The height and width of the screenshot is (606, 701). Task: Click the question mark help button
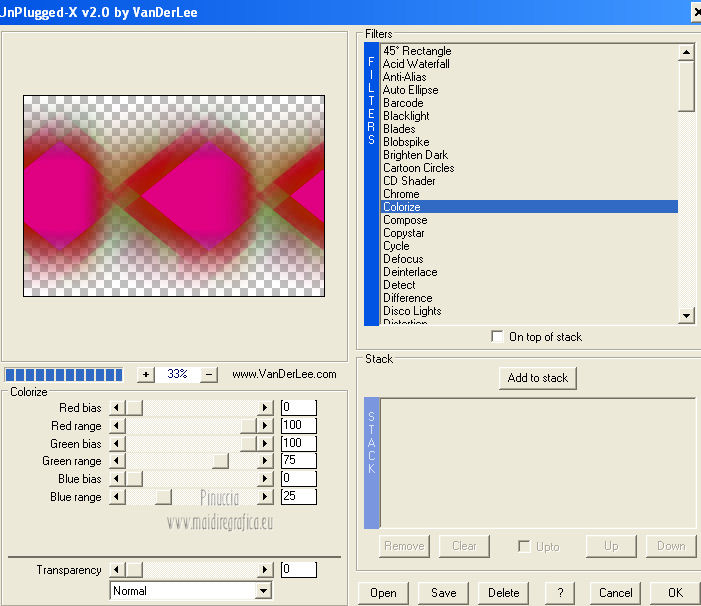(560, 593)
